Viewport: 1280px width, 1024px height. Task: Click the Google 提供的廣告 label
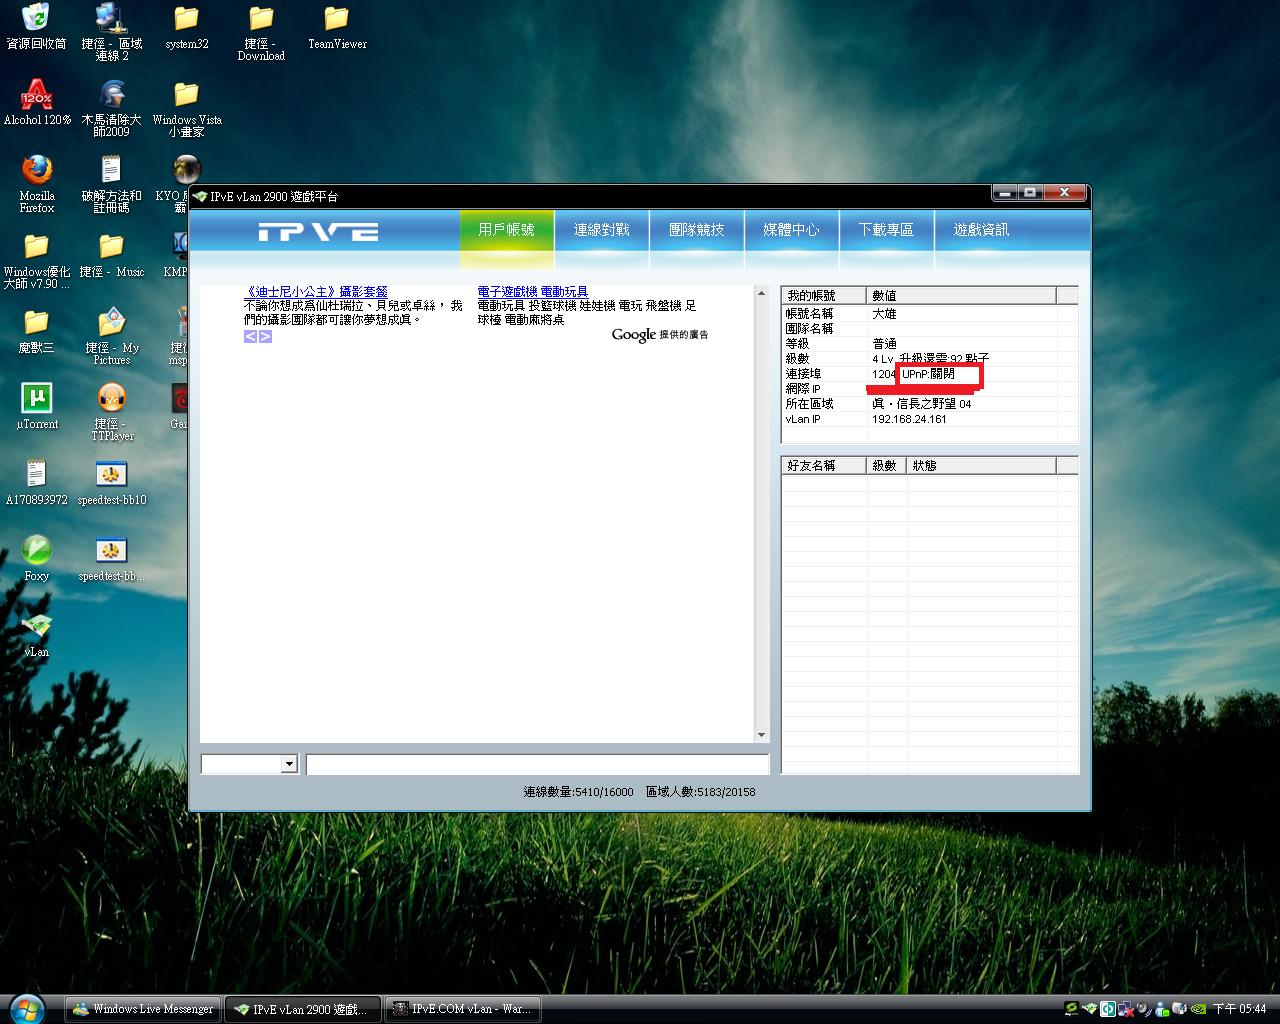coord(660,335)
